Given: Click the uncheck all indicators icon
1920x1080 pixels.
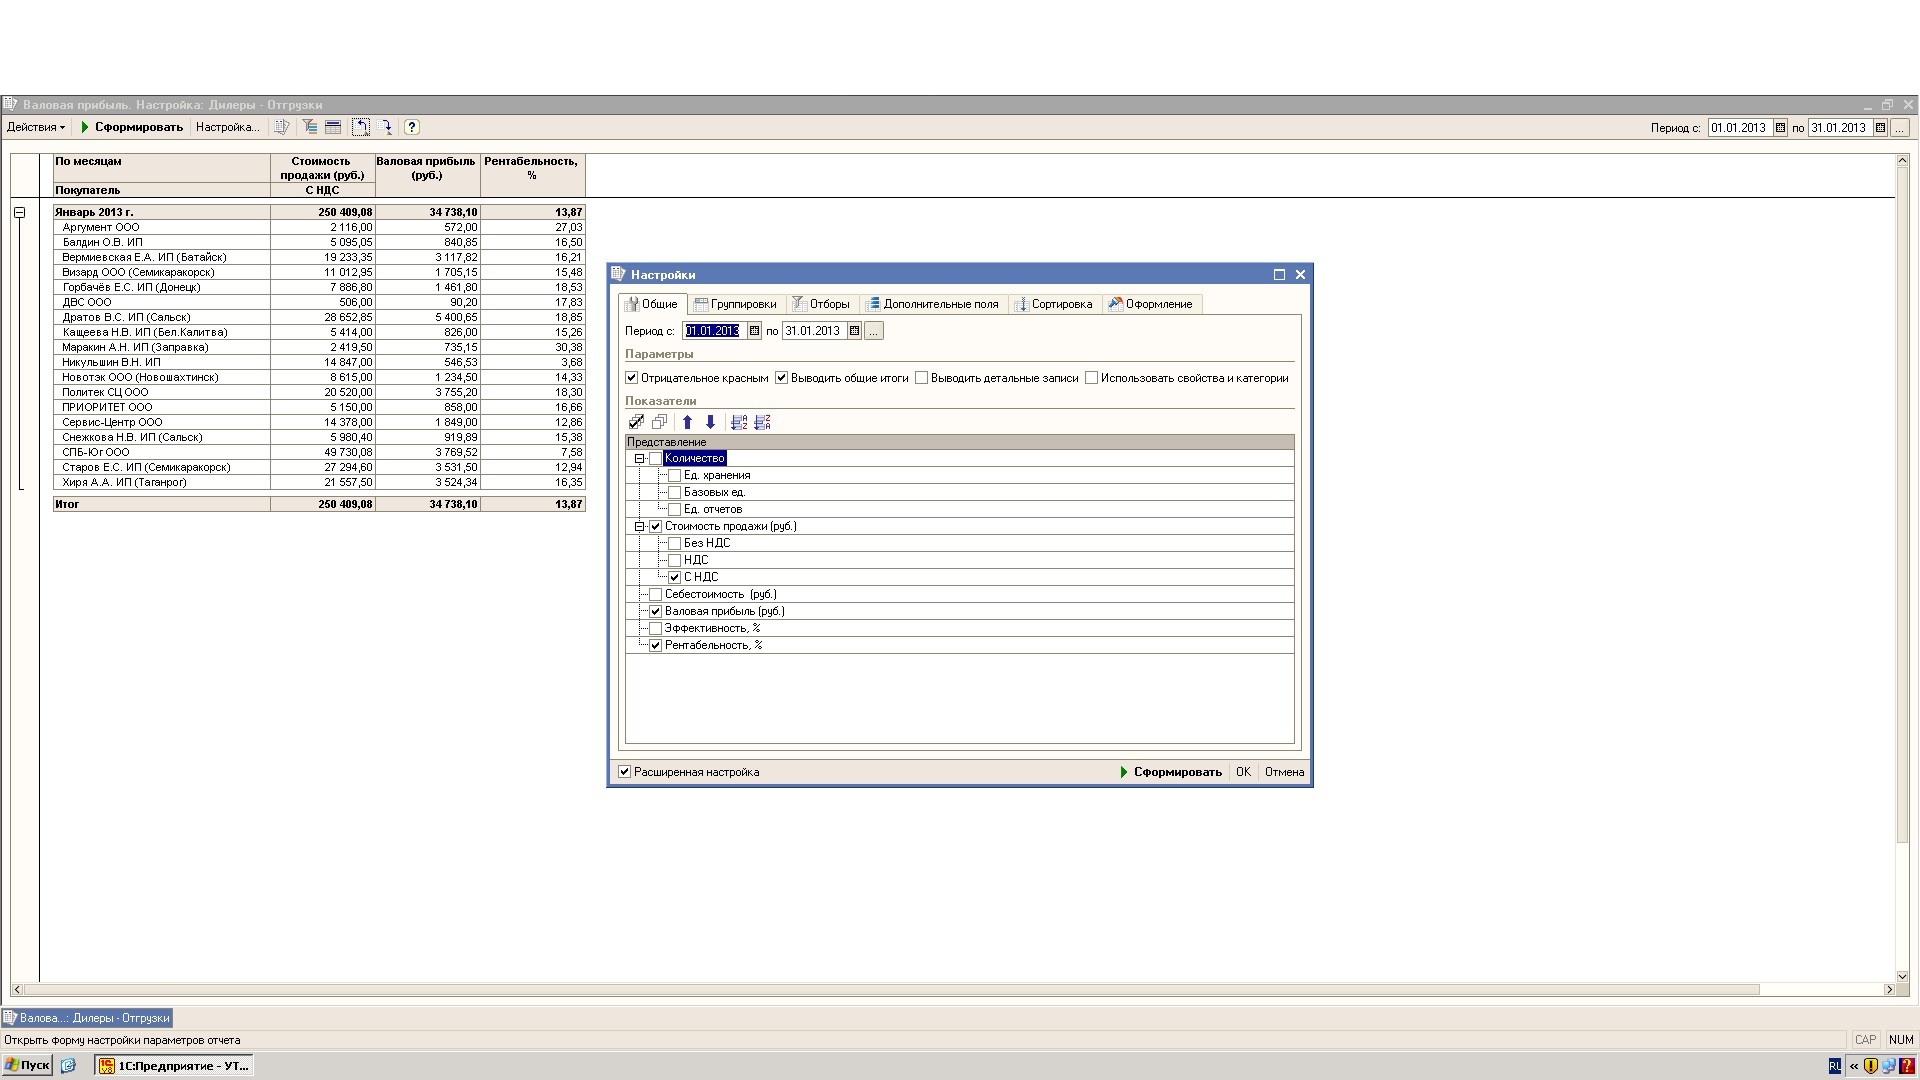Looking at the screenshot, I should pos(659,422).
